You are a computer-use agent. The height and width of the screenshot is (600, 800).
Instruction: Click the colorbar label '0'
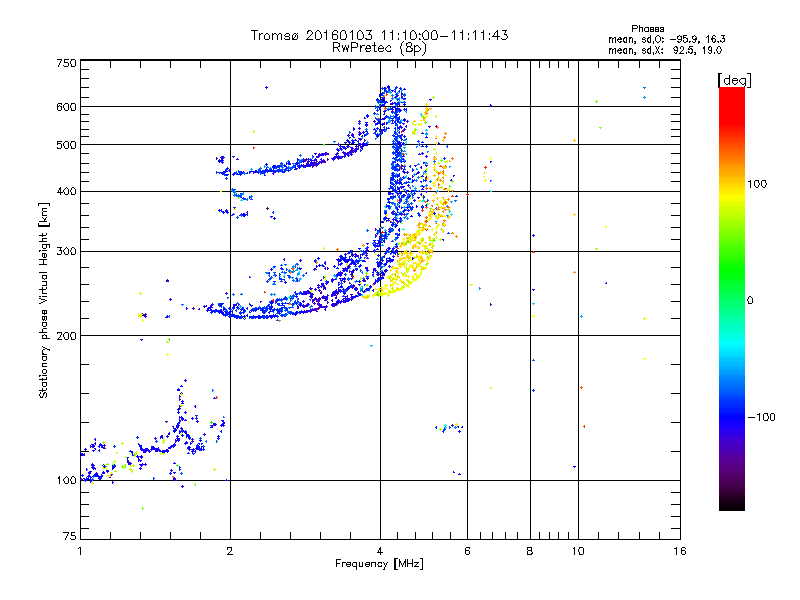click(x=750, y=301)
